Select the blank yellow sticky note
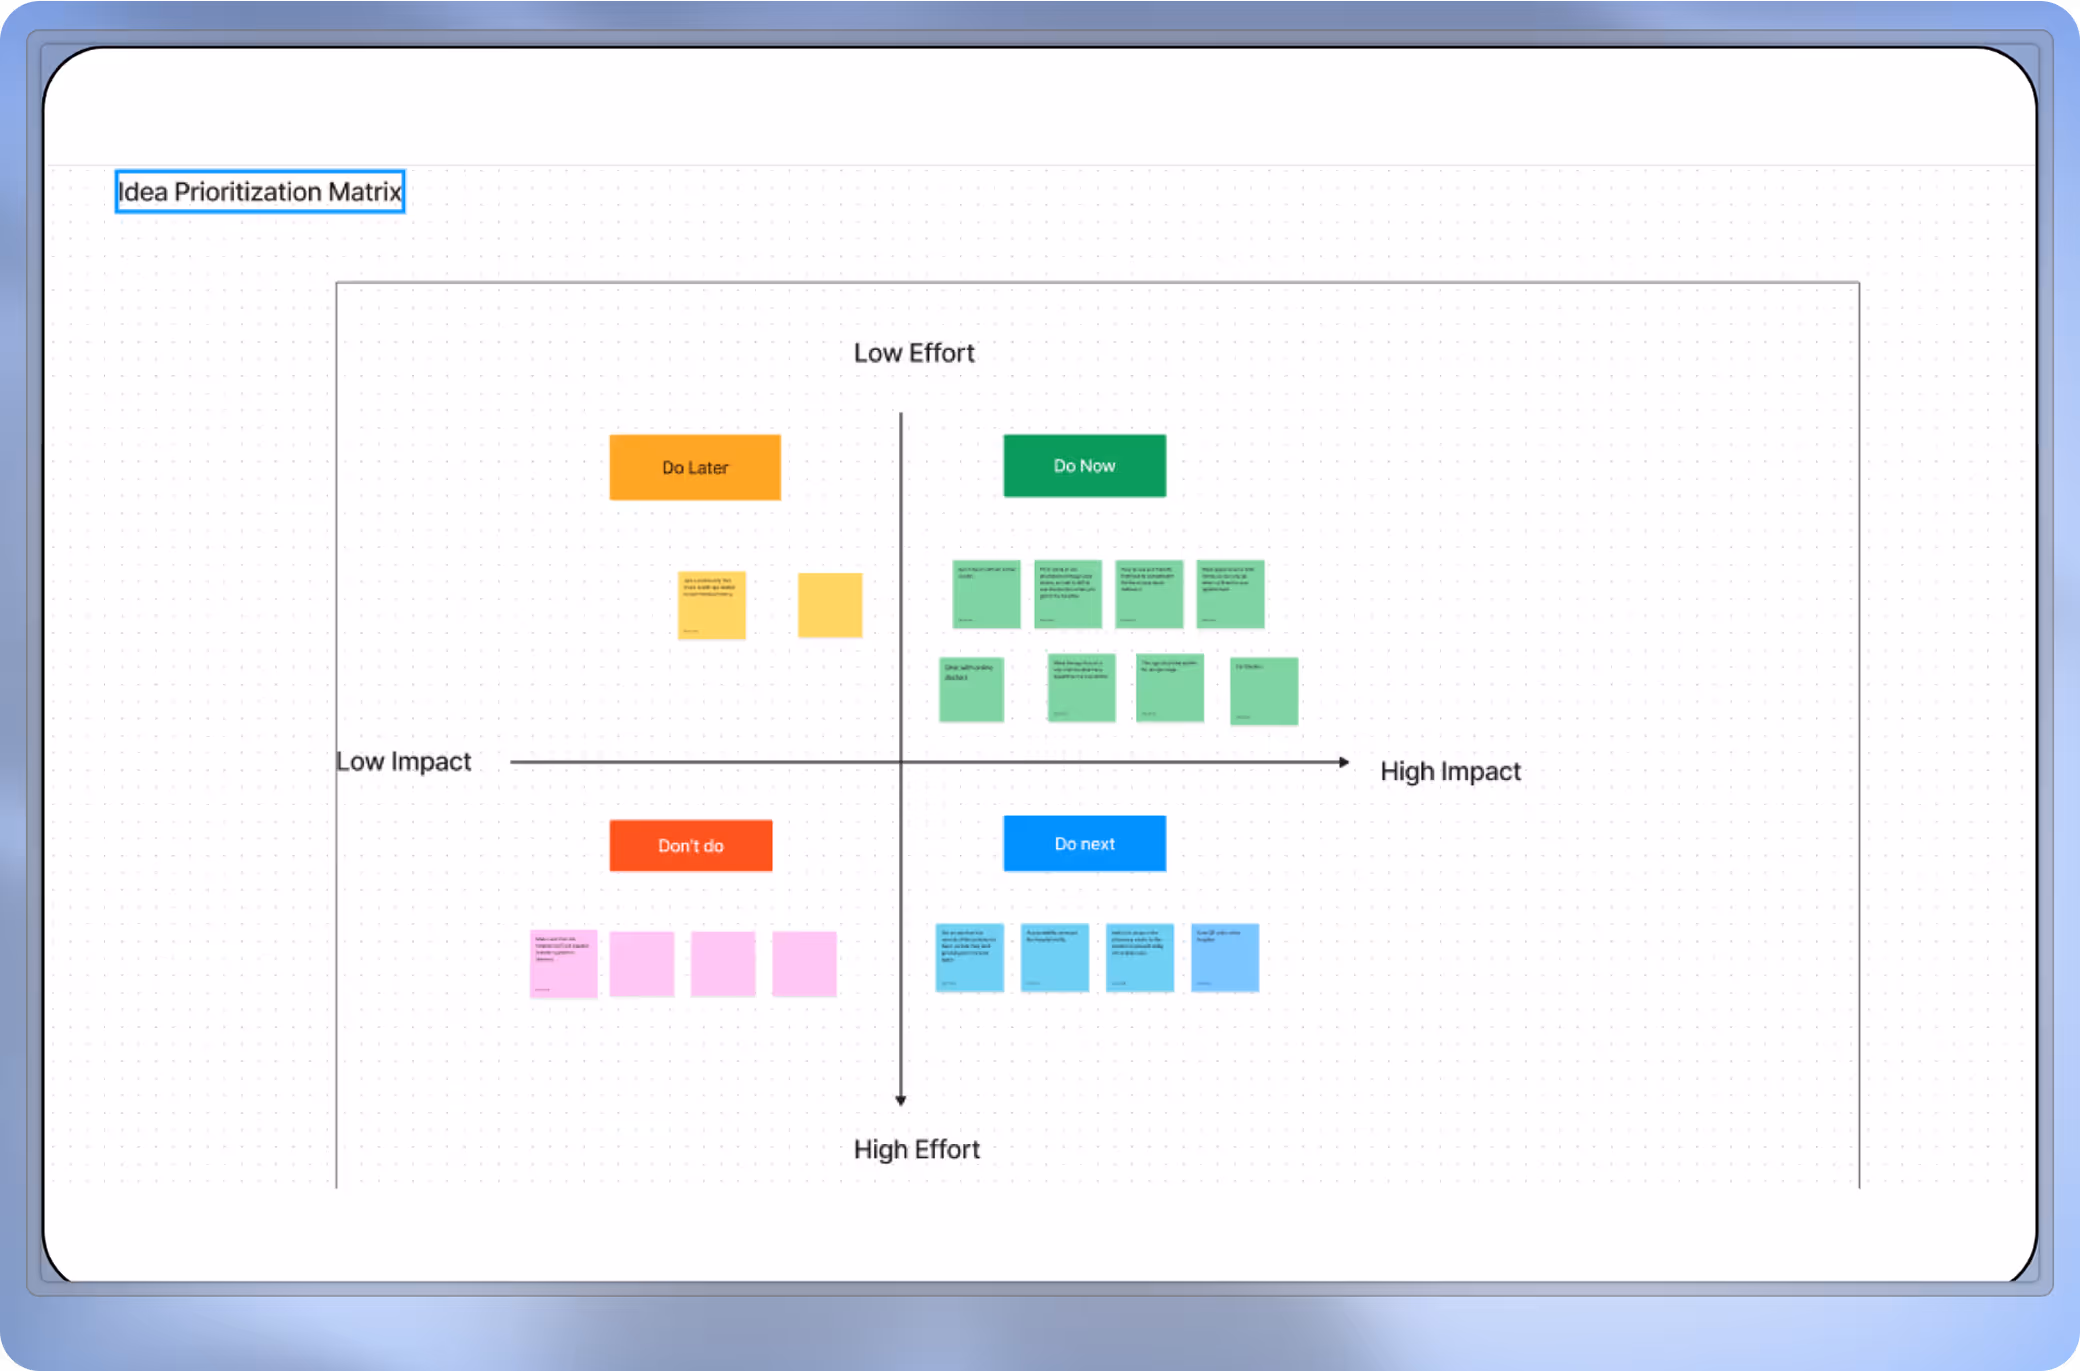The height and width of the screenshot is (1371, 2080). pos(830,605)
